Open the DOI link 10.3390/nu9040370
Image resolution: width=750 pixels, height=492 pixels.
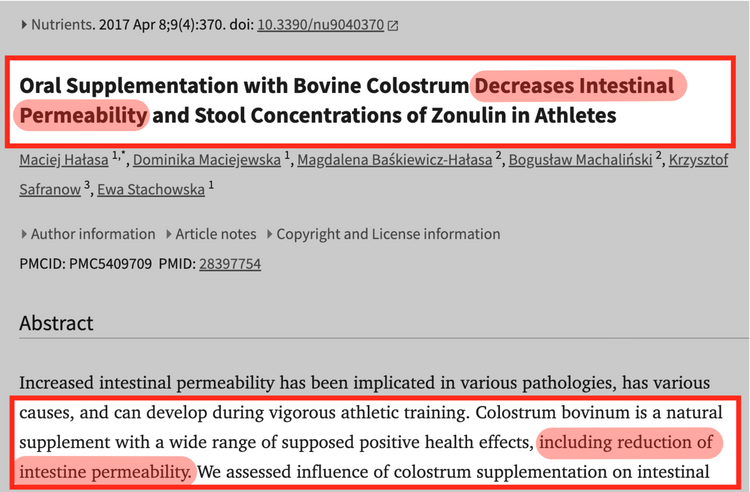pyautogui.click(x=320, y=25)
